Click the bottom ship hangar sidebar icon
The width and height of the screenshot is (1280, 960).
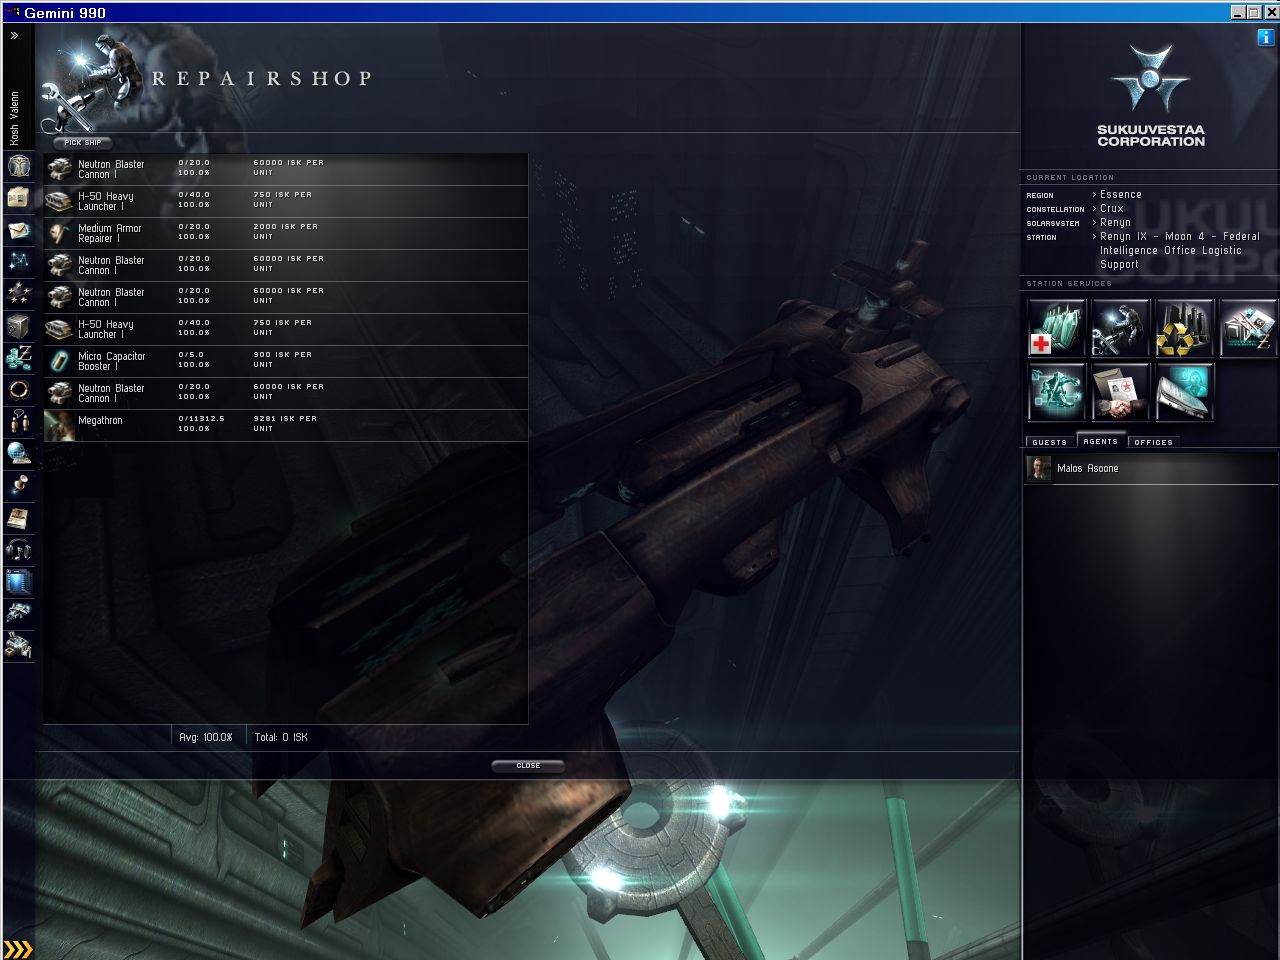pos(19,645)
